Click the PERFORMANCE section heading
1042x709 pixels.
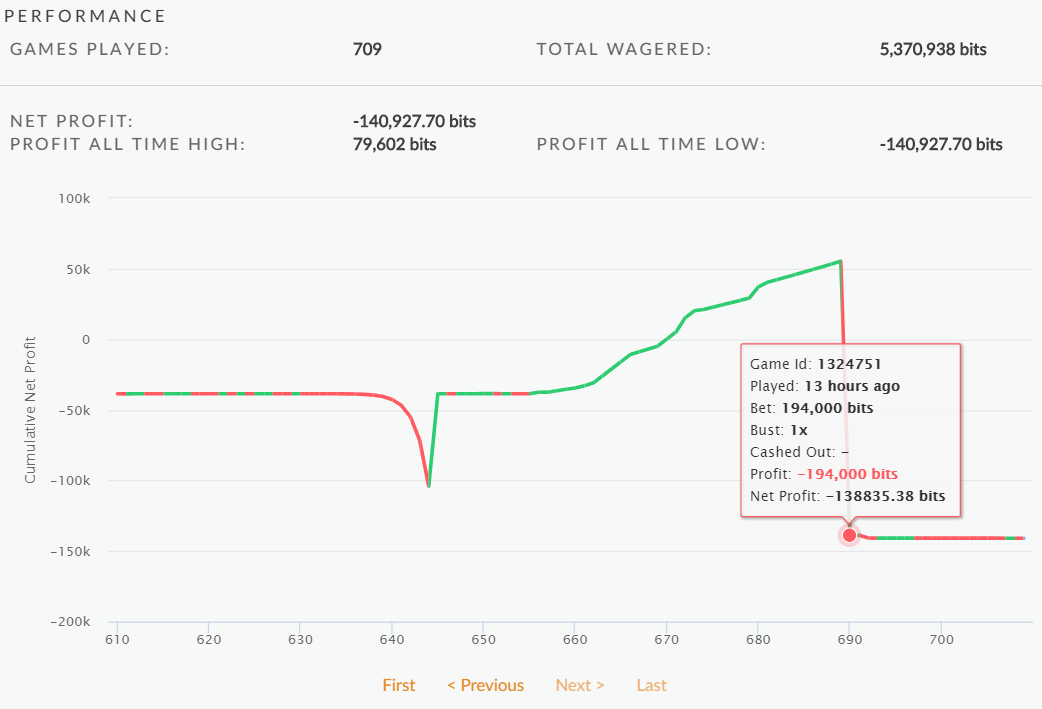click(85, 16)
